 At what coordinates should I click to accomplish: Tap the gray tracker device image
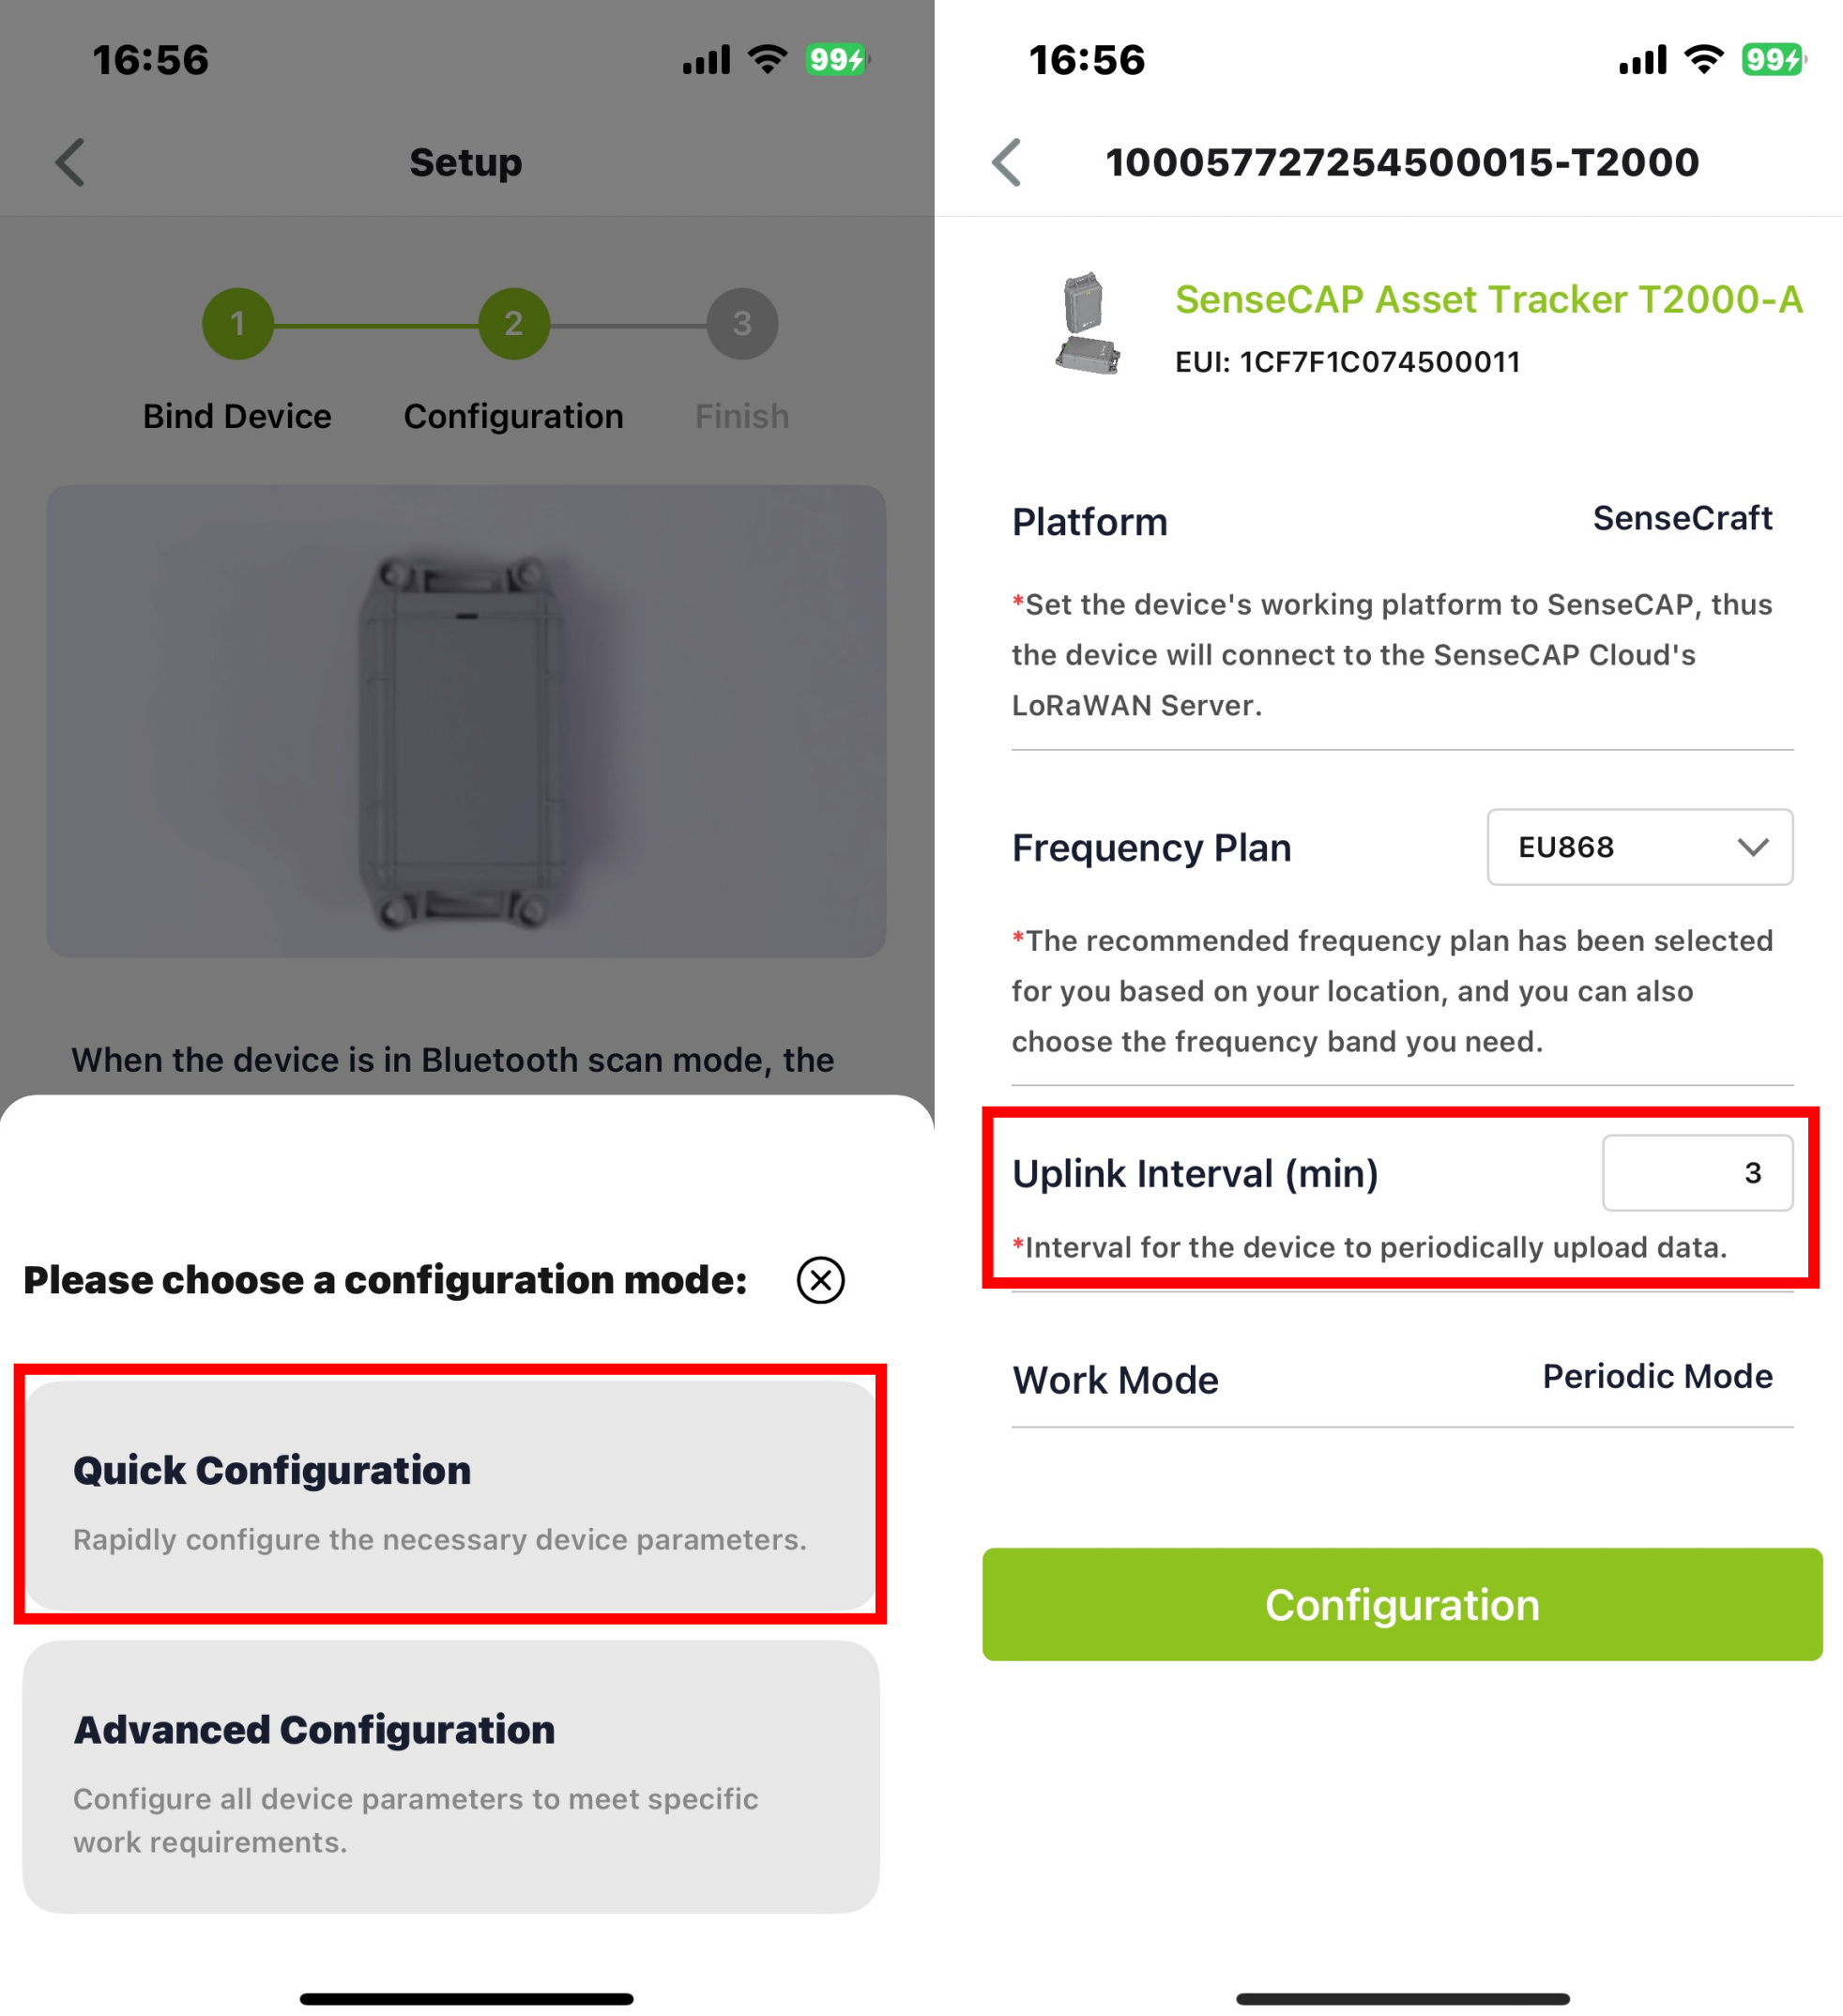pos(466,741)
